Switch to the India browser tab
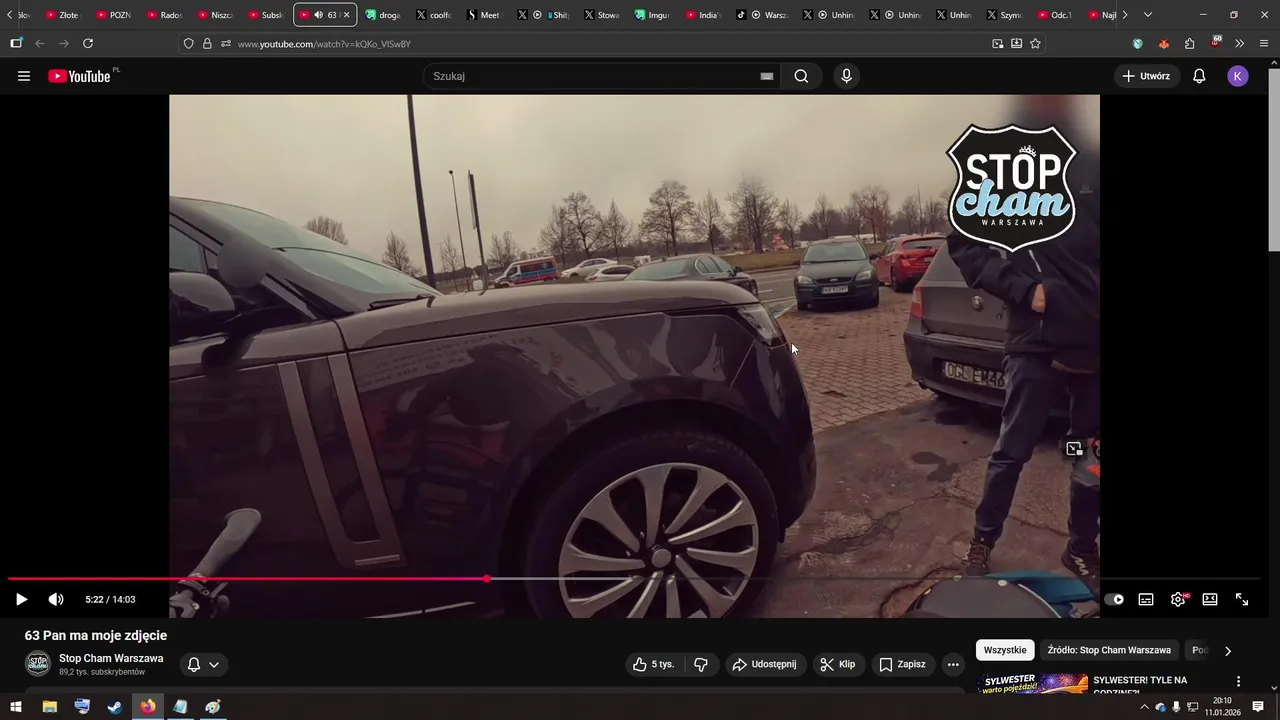The width and height of the screenshot is (1280, 720). pos(704,15)
